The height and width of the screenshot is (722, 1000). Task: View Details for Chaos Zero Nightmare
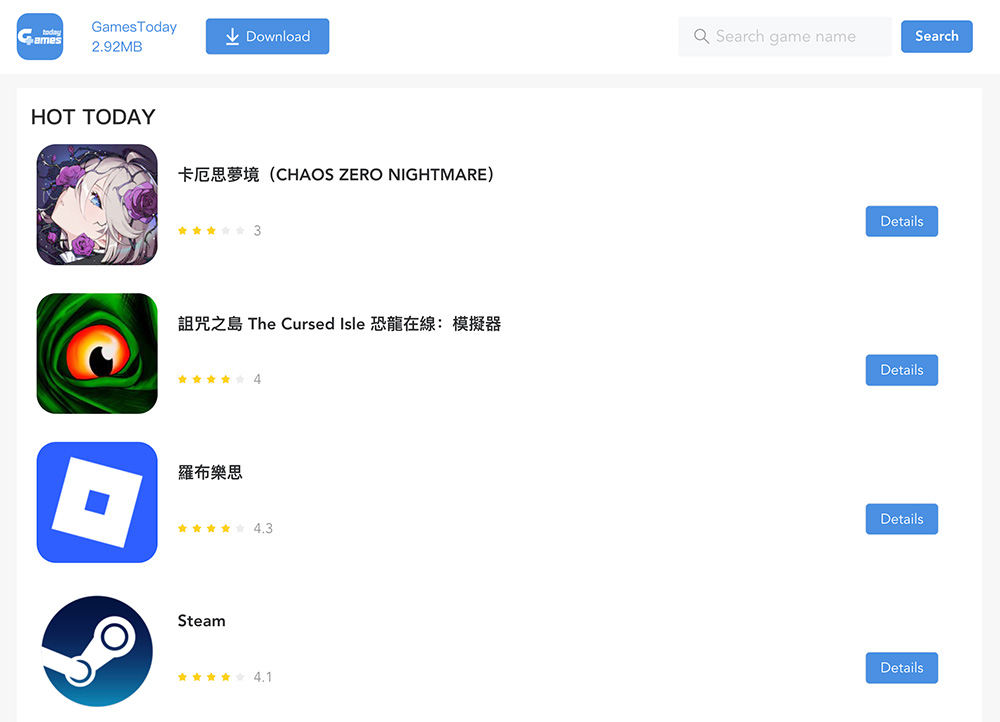click(901, 221)
